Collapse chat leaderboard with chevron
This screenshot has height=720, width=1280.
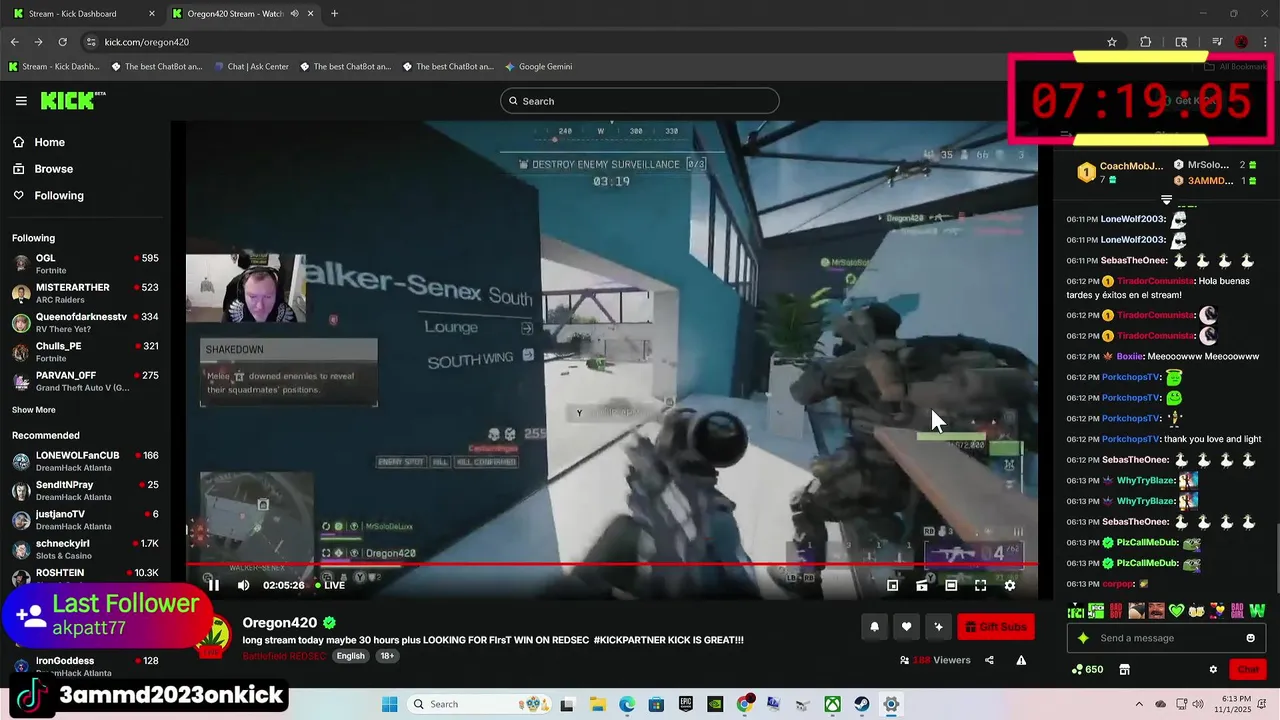click(1166, 200)
